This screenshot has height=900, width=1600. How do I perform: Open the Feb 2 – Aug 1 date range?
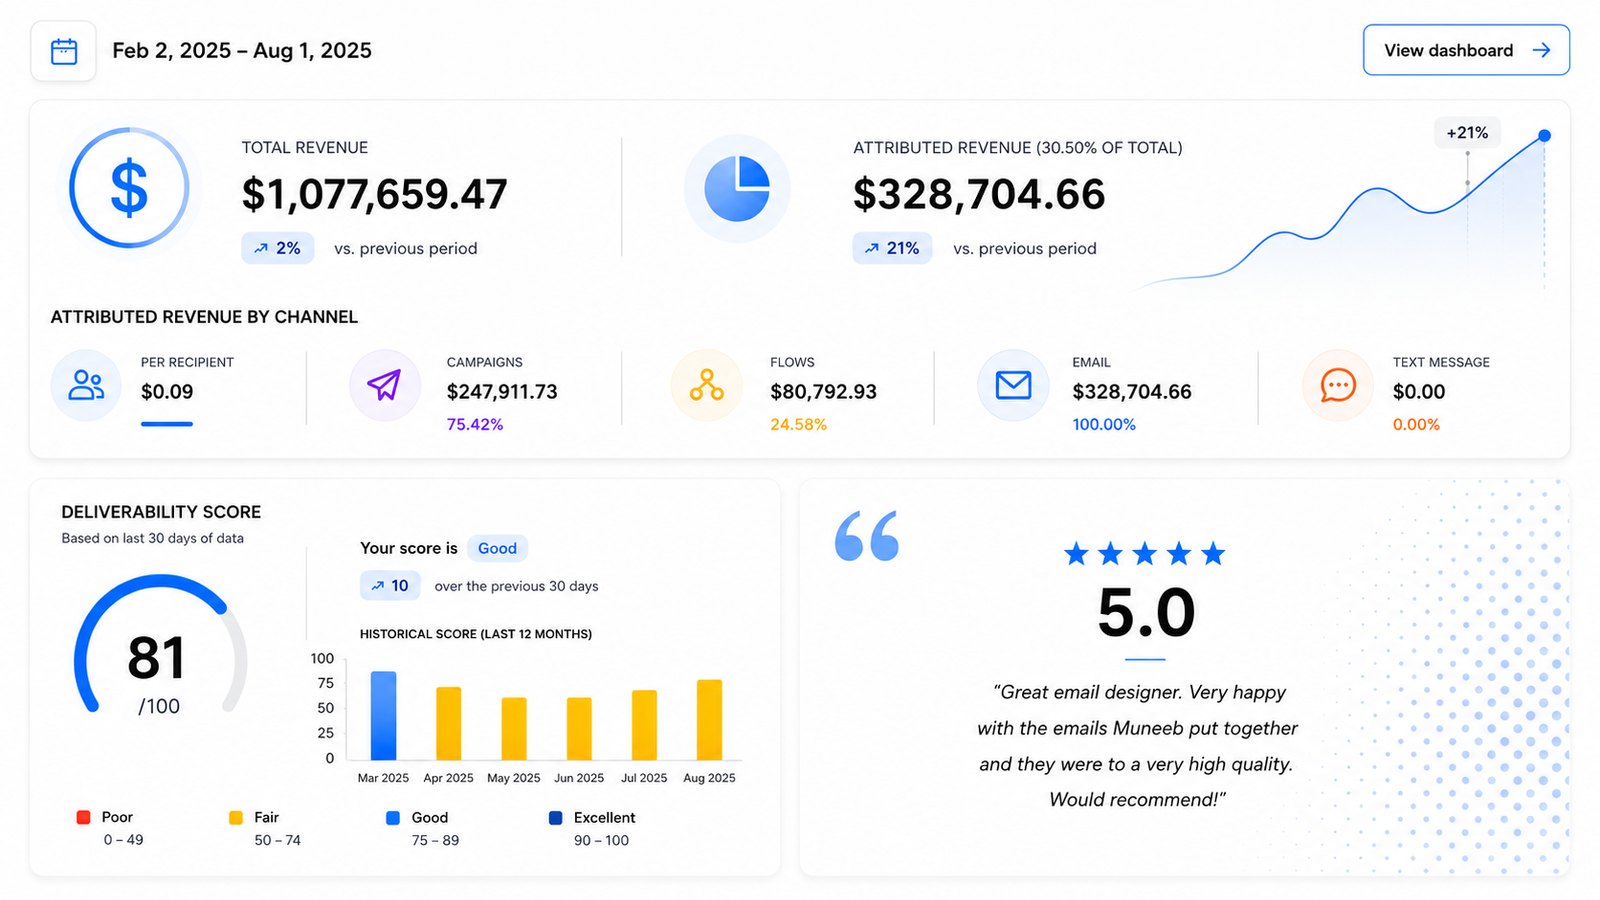(x=242, y=51)
